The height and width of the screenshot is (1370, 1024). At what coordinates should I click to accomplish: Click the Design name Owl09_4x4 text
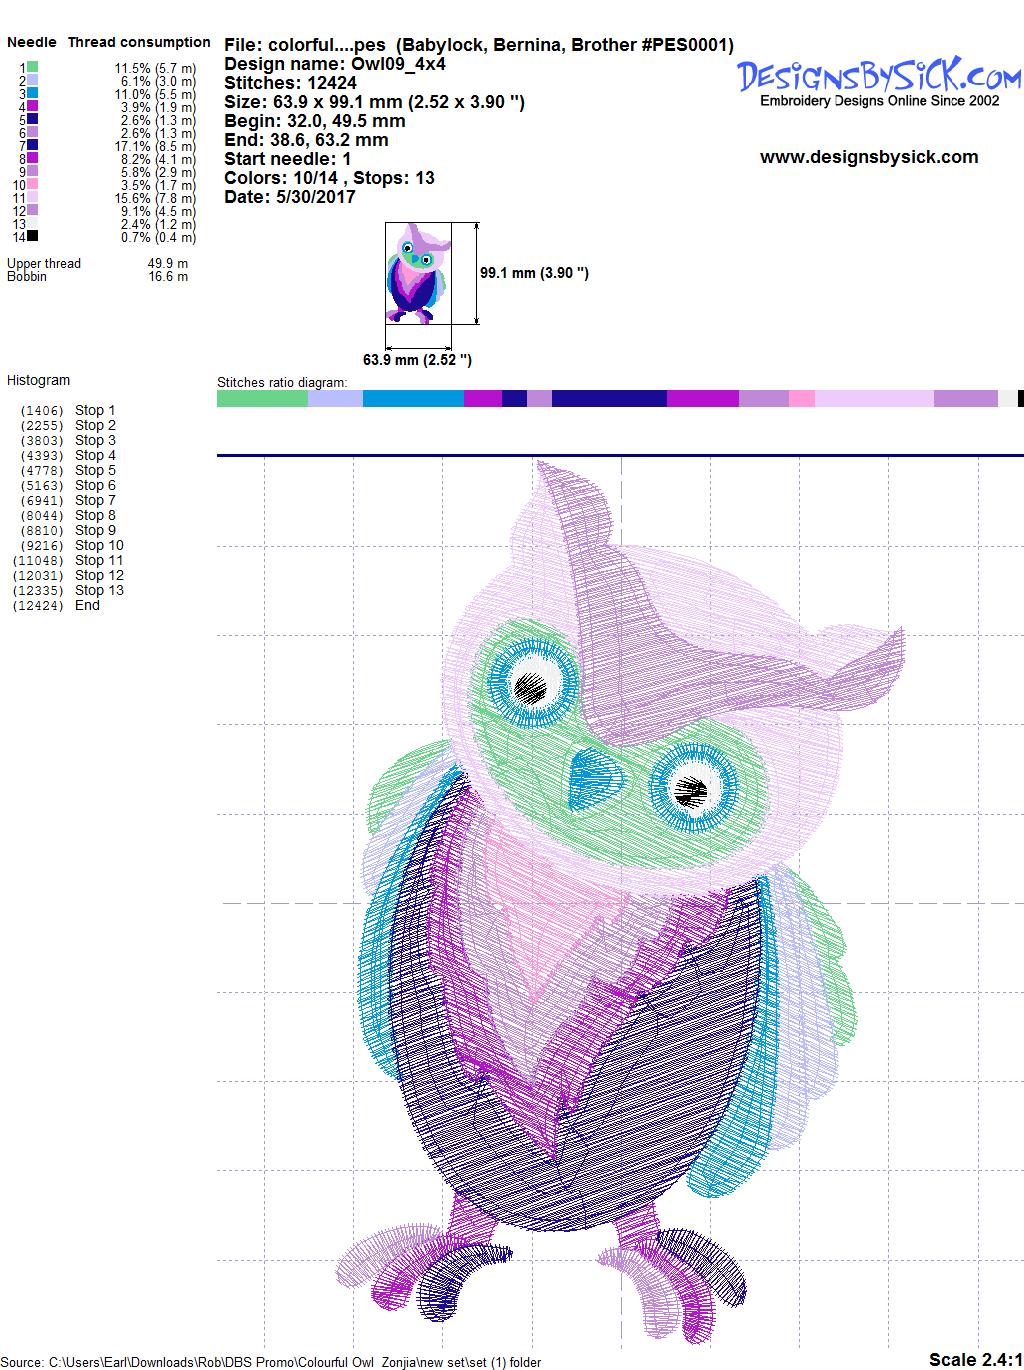[334, 64]
